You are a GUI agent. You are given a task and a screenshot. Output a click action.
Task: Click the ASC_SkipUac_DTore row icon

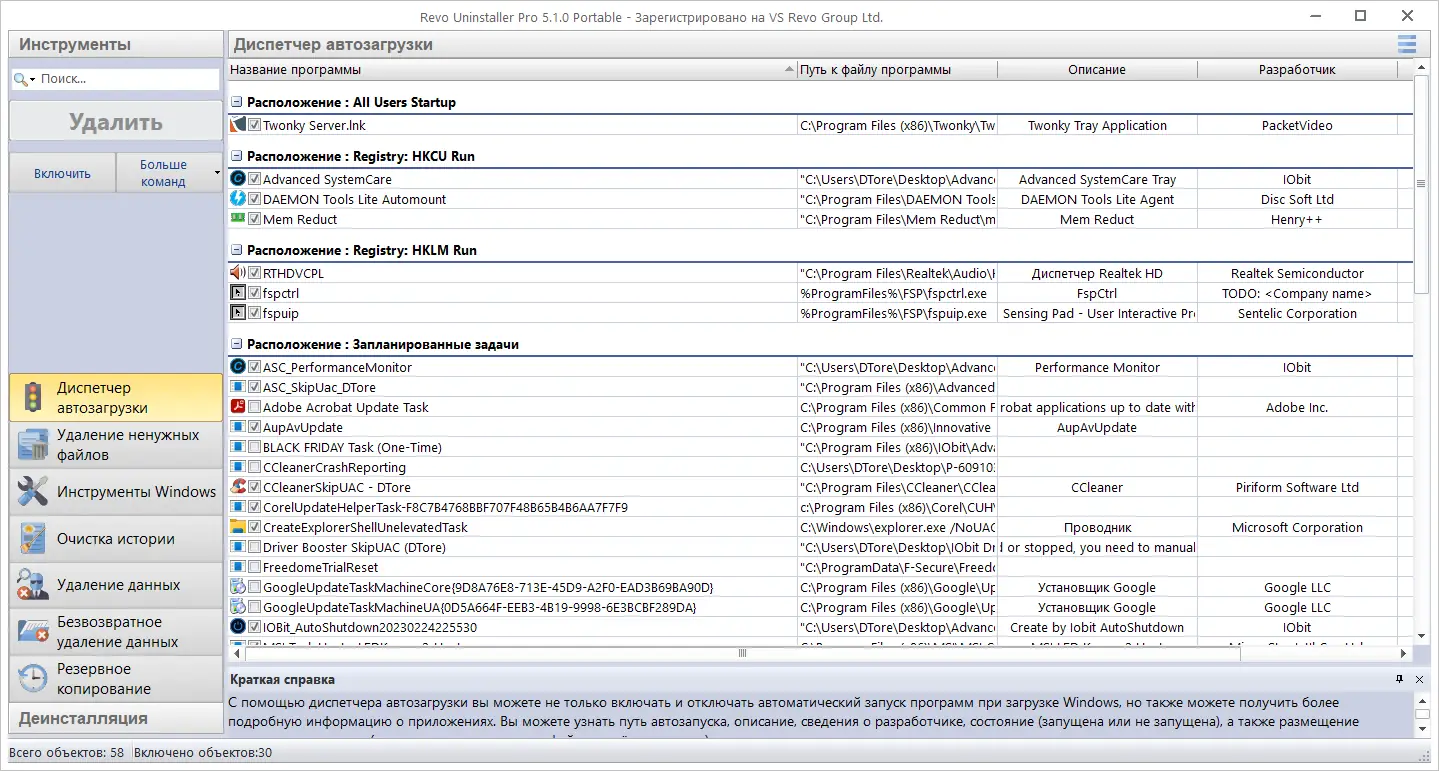pos(238,387)
